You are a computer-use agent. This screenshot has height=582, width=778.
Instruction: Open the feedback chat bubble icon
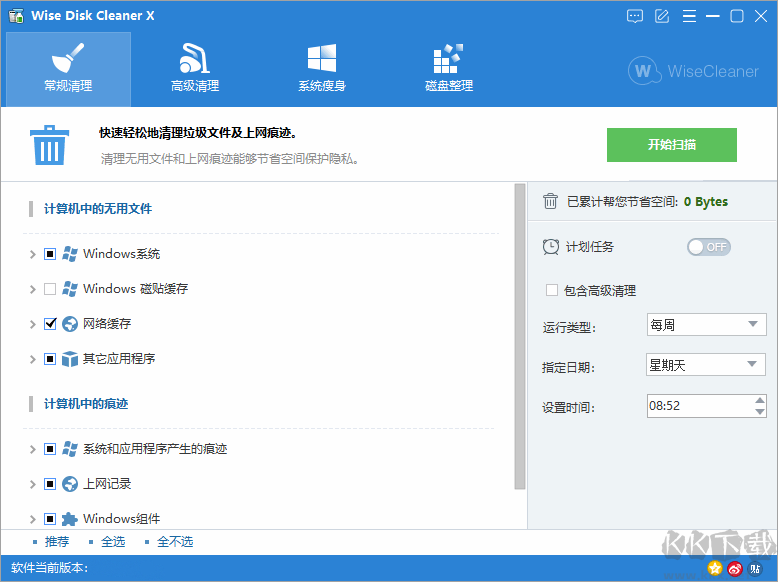(635, 16)
